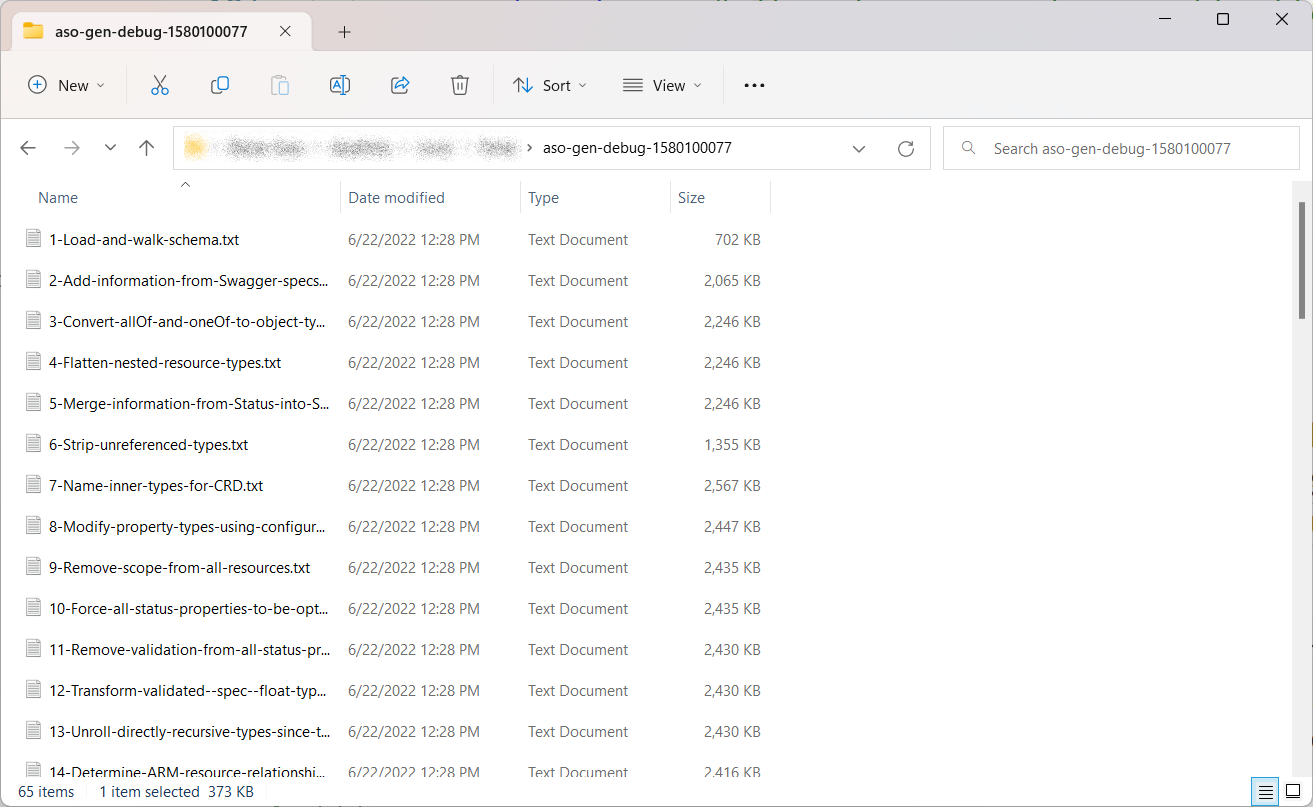Screen dimensions: 1313x807
Task: Click icon of 9-Remove-scope-from-all-resources.txt
Action: coord(34,567)
